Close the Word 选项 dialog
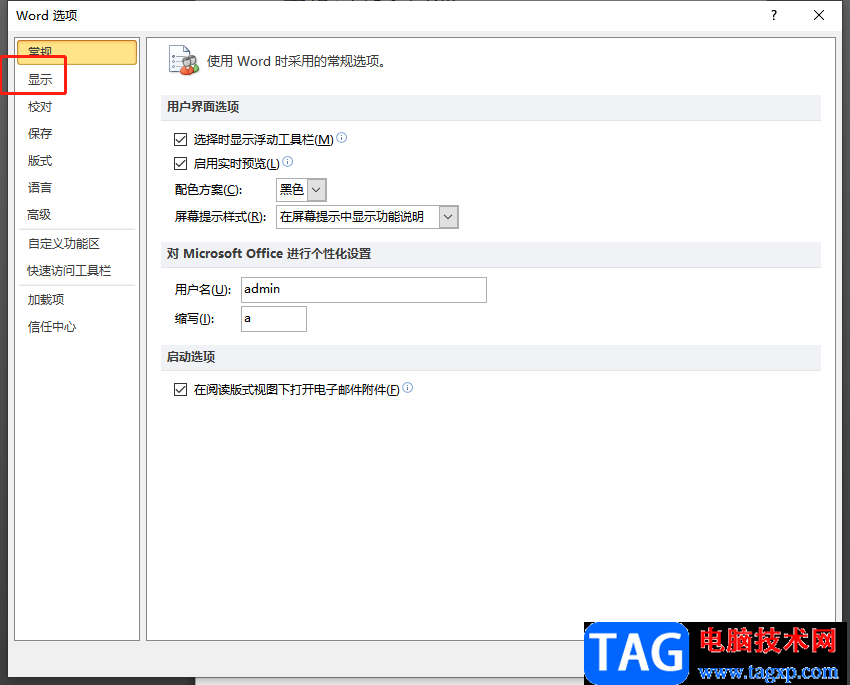 819,15
